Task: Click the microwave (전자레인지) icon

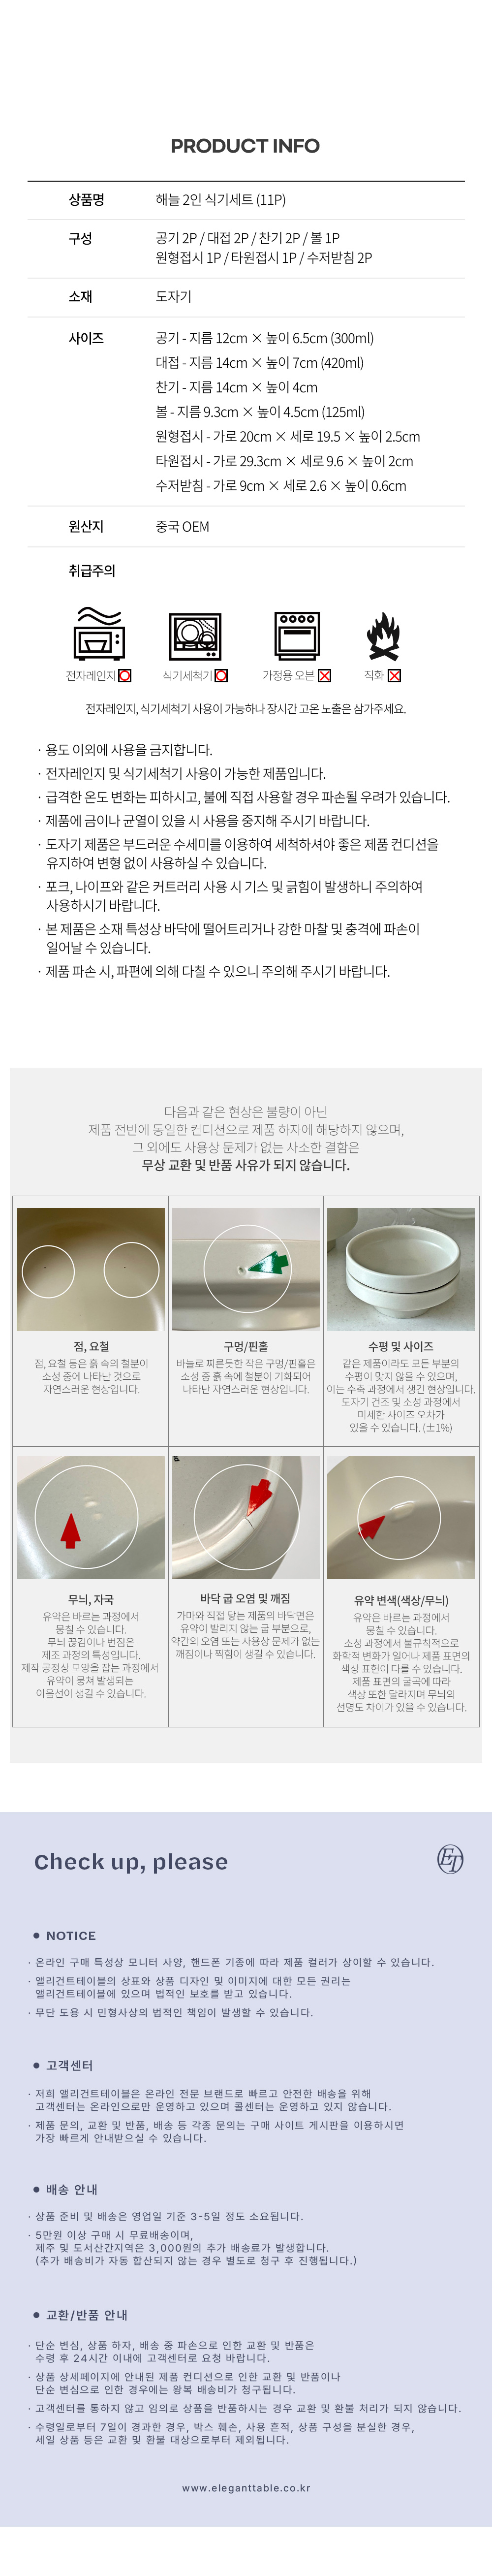Action: (x=98, y=633)
